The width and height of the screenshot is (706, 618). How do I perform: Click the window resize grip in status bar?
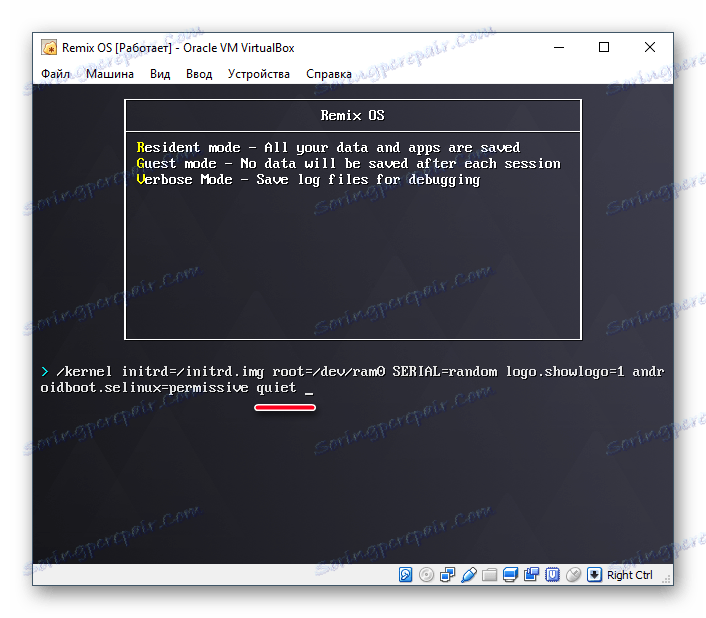point(667,580)
